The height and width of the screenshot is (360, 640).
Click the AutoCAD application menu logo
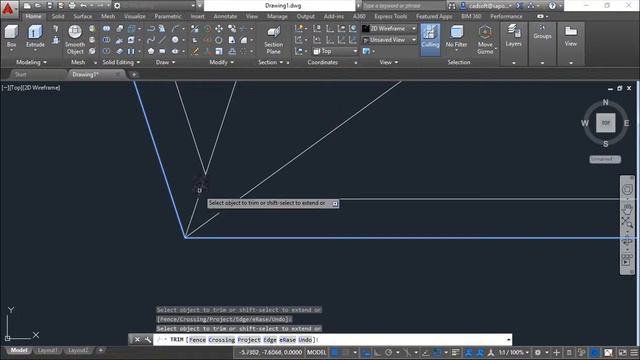[8, 9]
